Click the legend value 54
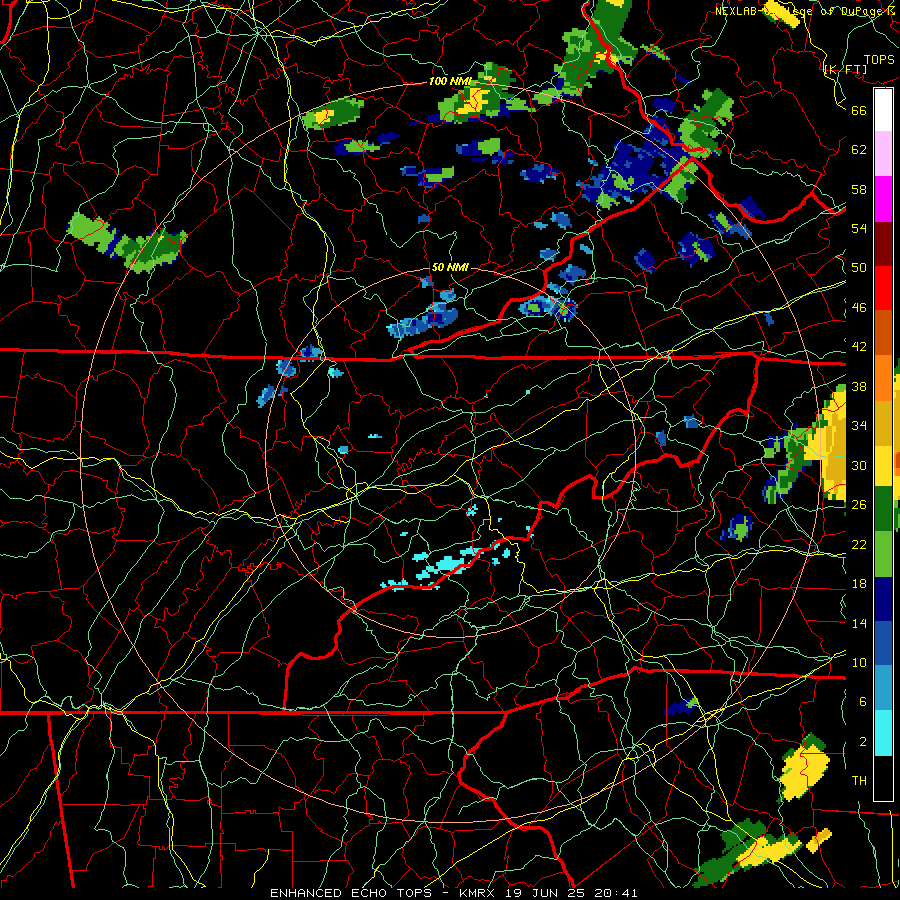The width and height of the screenshot is (900, 900). (x=859, y=228)
